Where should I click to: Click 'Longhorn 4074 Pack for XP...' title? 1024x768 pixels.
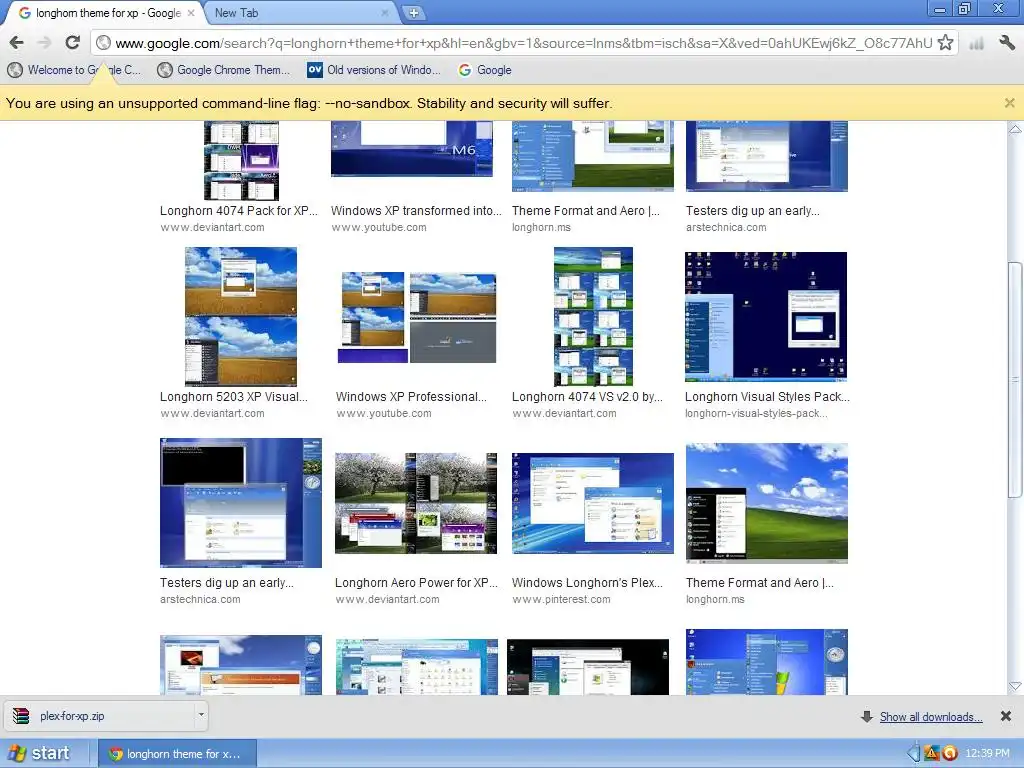tap(239, 211)
